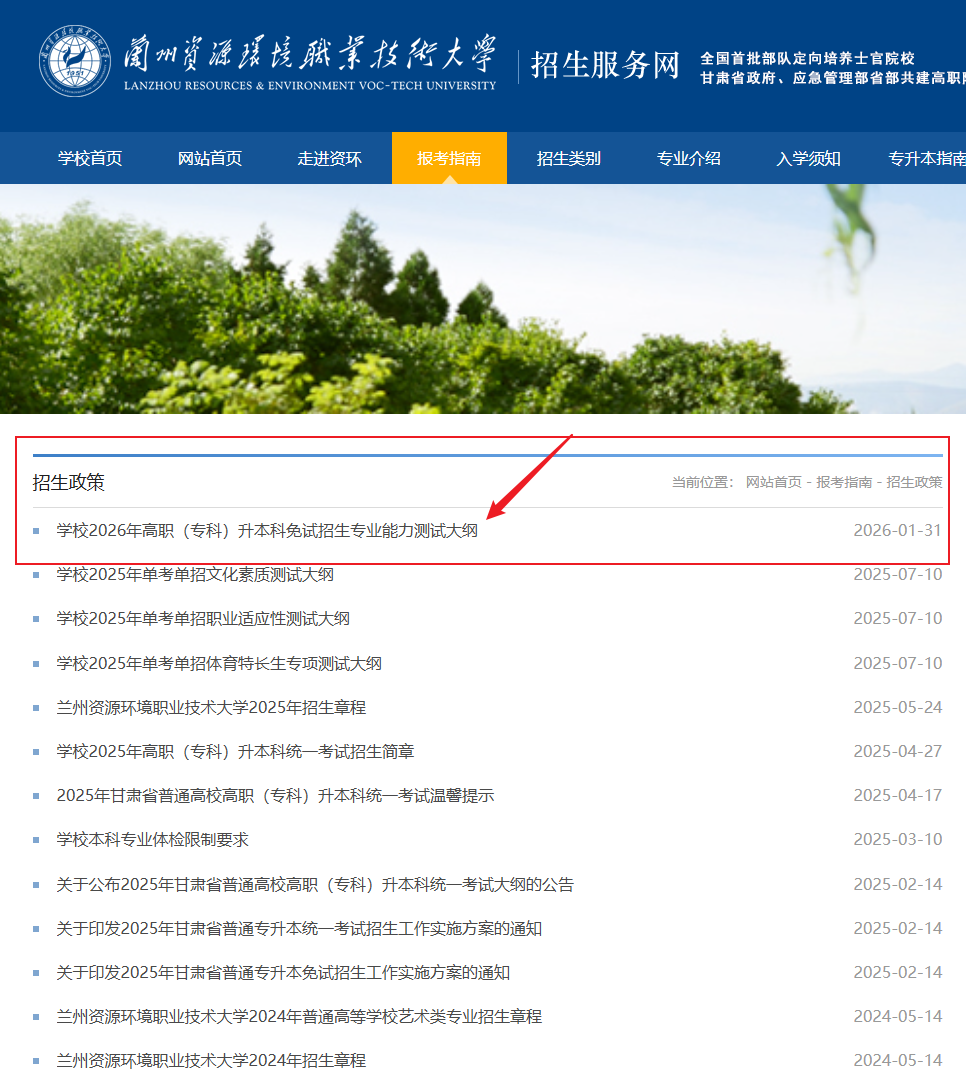Click the forest banner image
Image resolution: width=966 pixels, height=1081 pixels.
[x=483, y=300]
